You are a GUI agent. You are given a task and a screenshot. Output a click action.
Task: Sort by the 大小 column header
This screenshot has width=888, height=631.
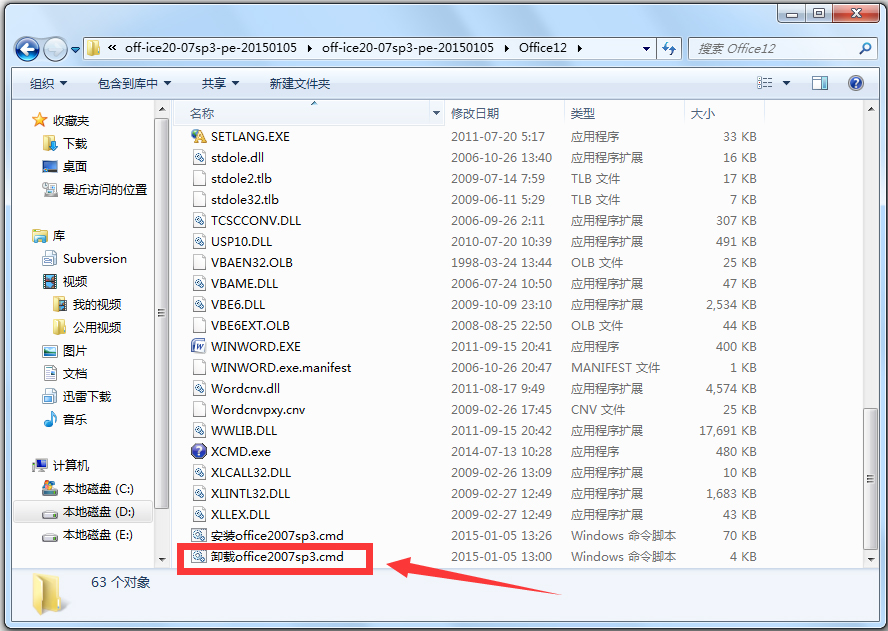tap(724, 114)
